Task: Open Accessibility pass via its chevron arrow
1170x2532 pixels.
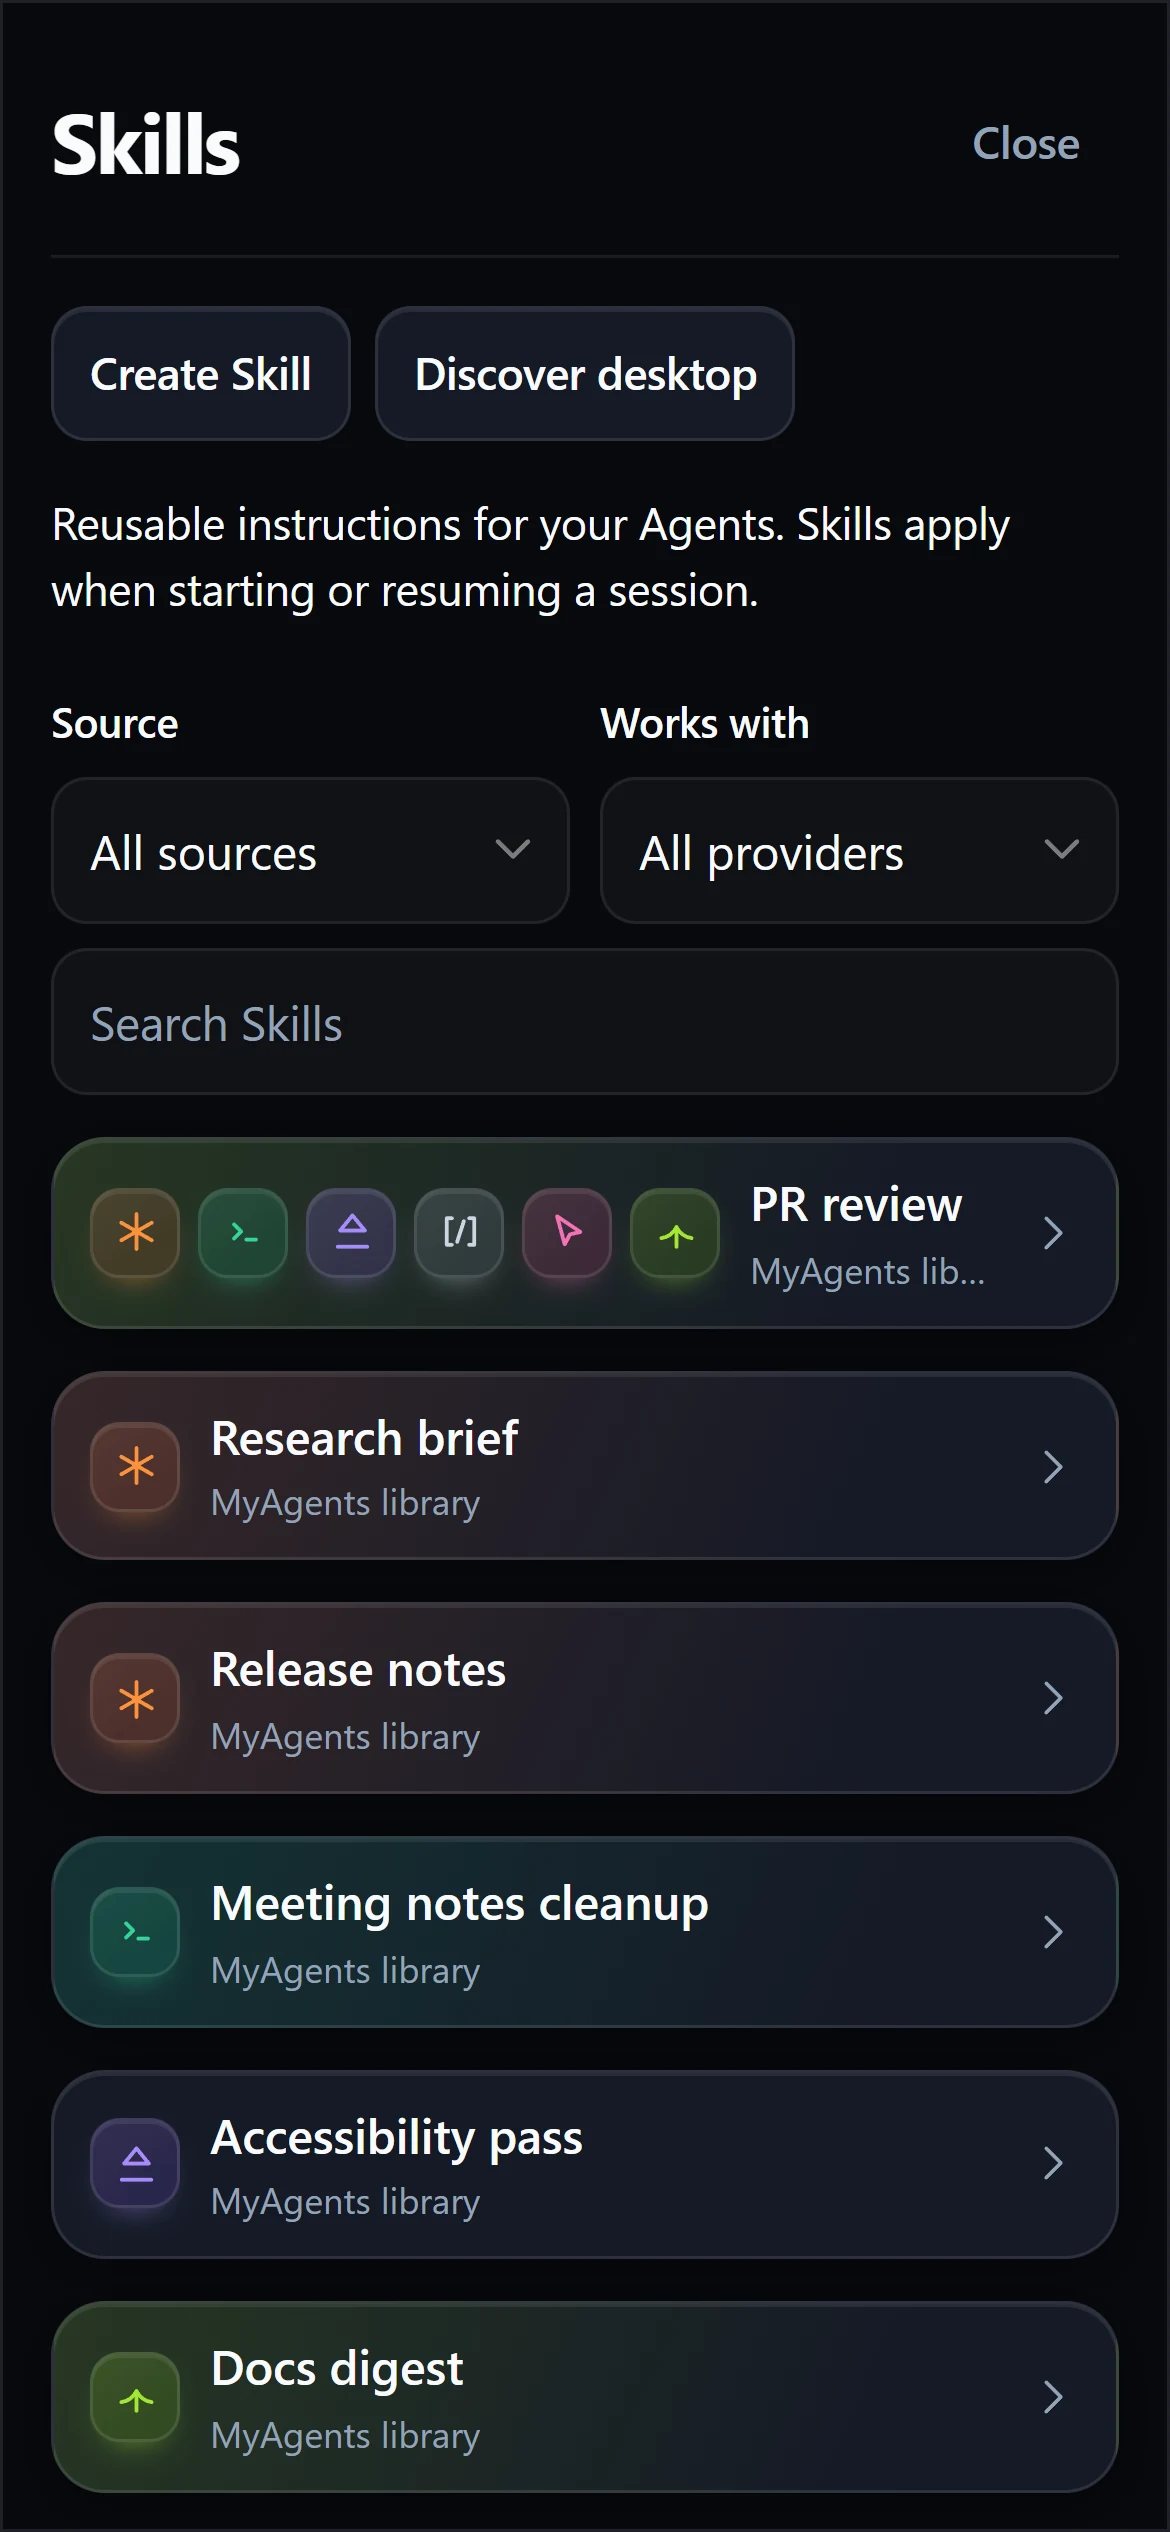Action: pyautogui.click(x=1053, y=2164)
